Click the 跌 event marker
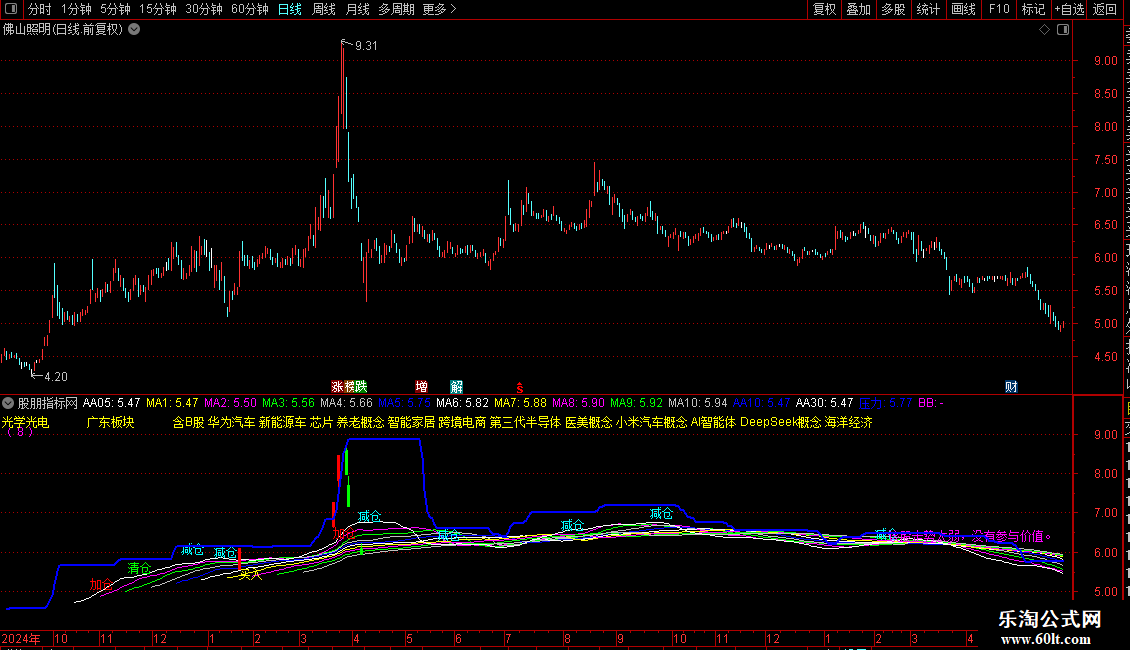 [361, 387]
